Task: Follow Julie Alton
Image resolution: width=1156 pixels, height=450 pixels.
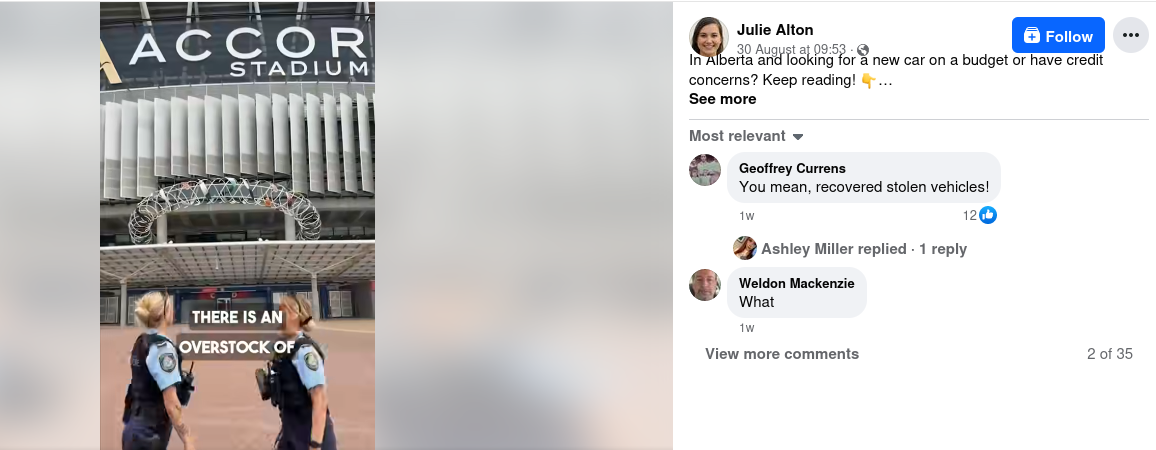Action: tap(1058, 35)
